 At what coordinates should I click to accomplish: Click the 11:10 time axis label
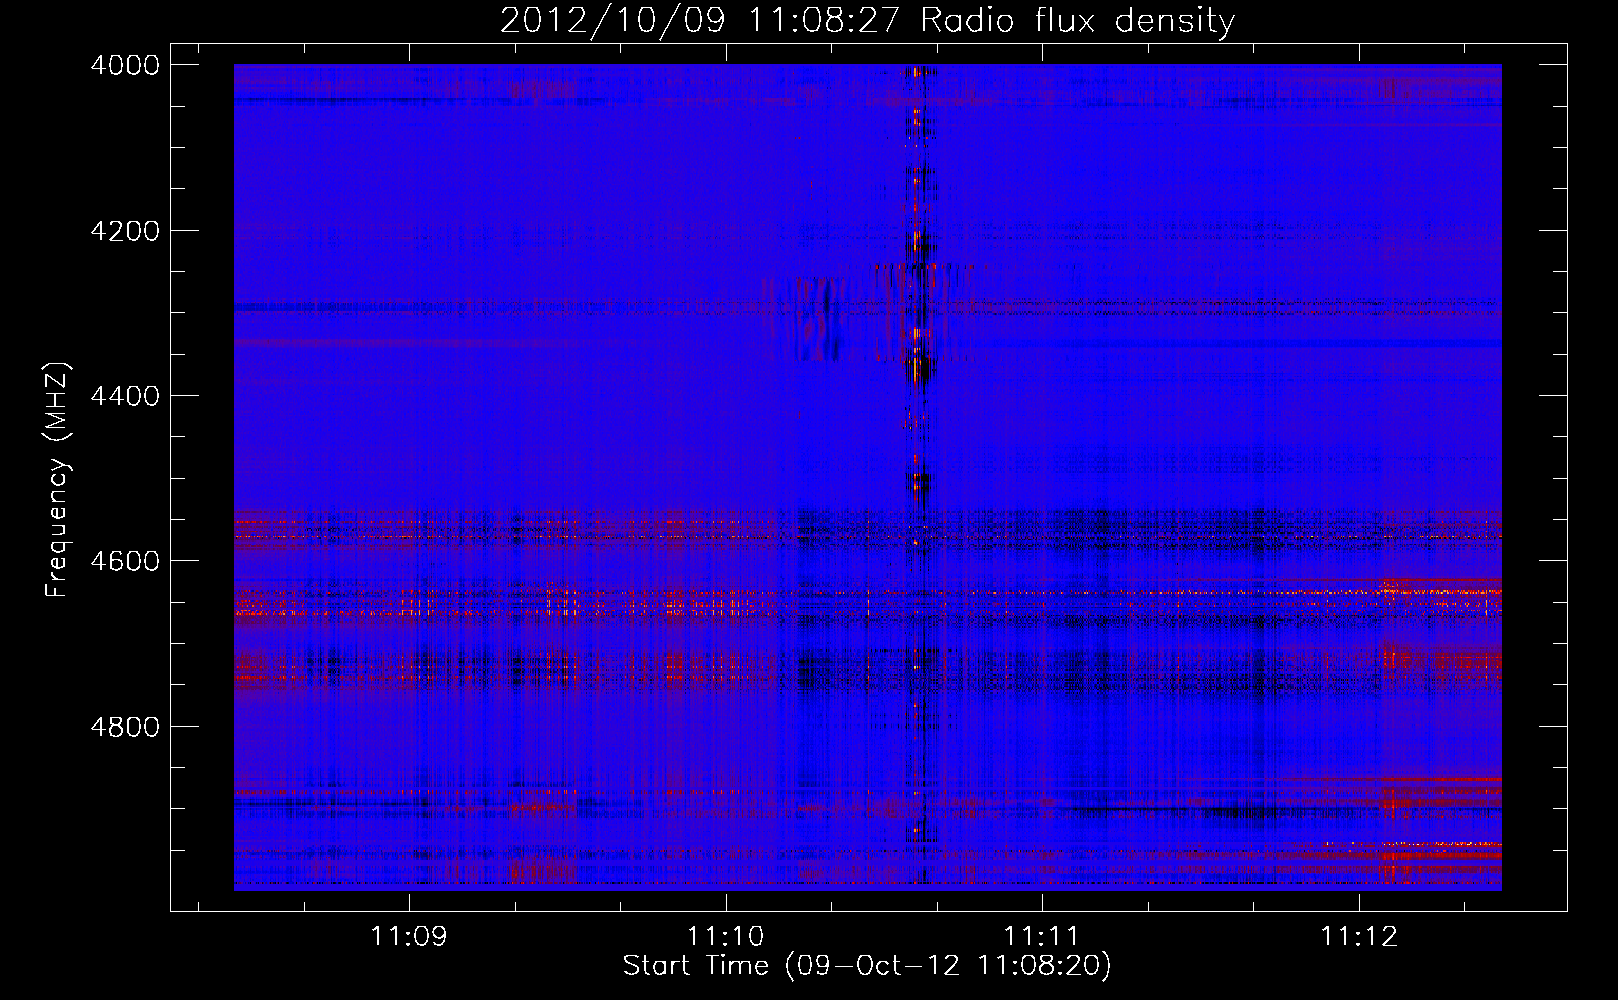tap(725, 937)
